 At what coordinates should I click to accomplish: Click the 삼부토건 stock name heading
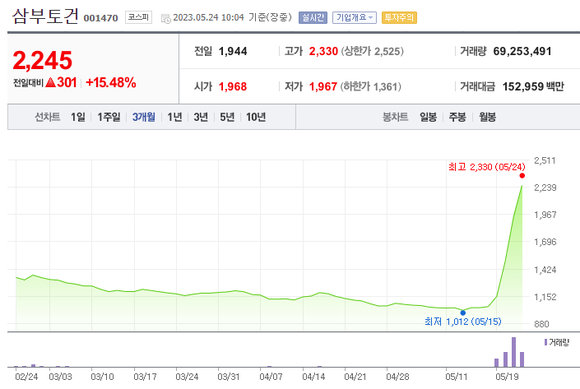45,17
